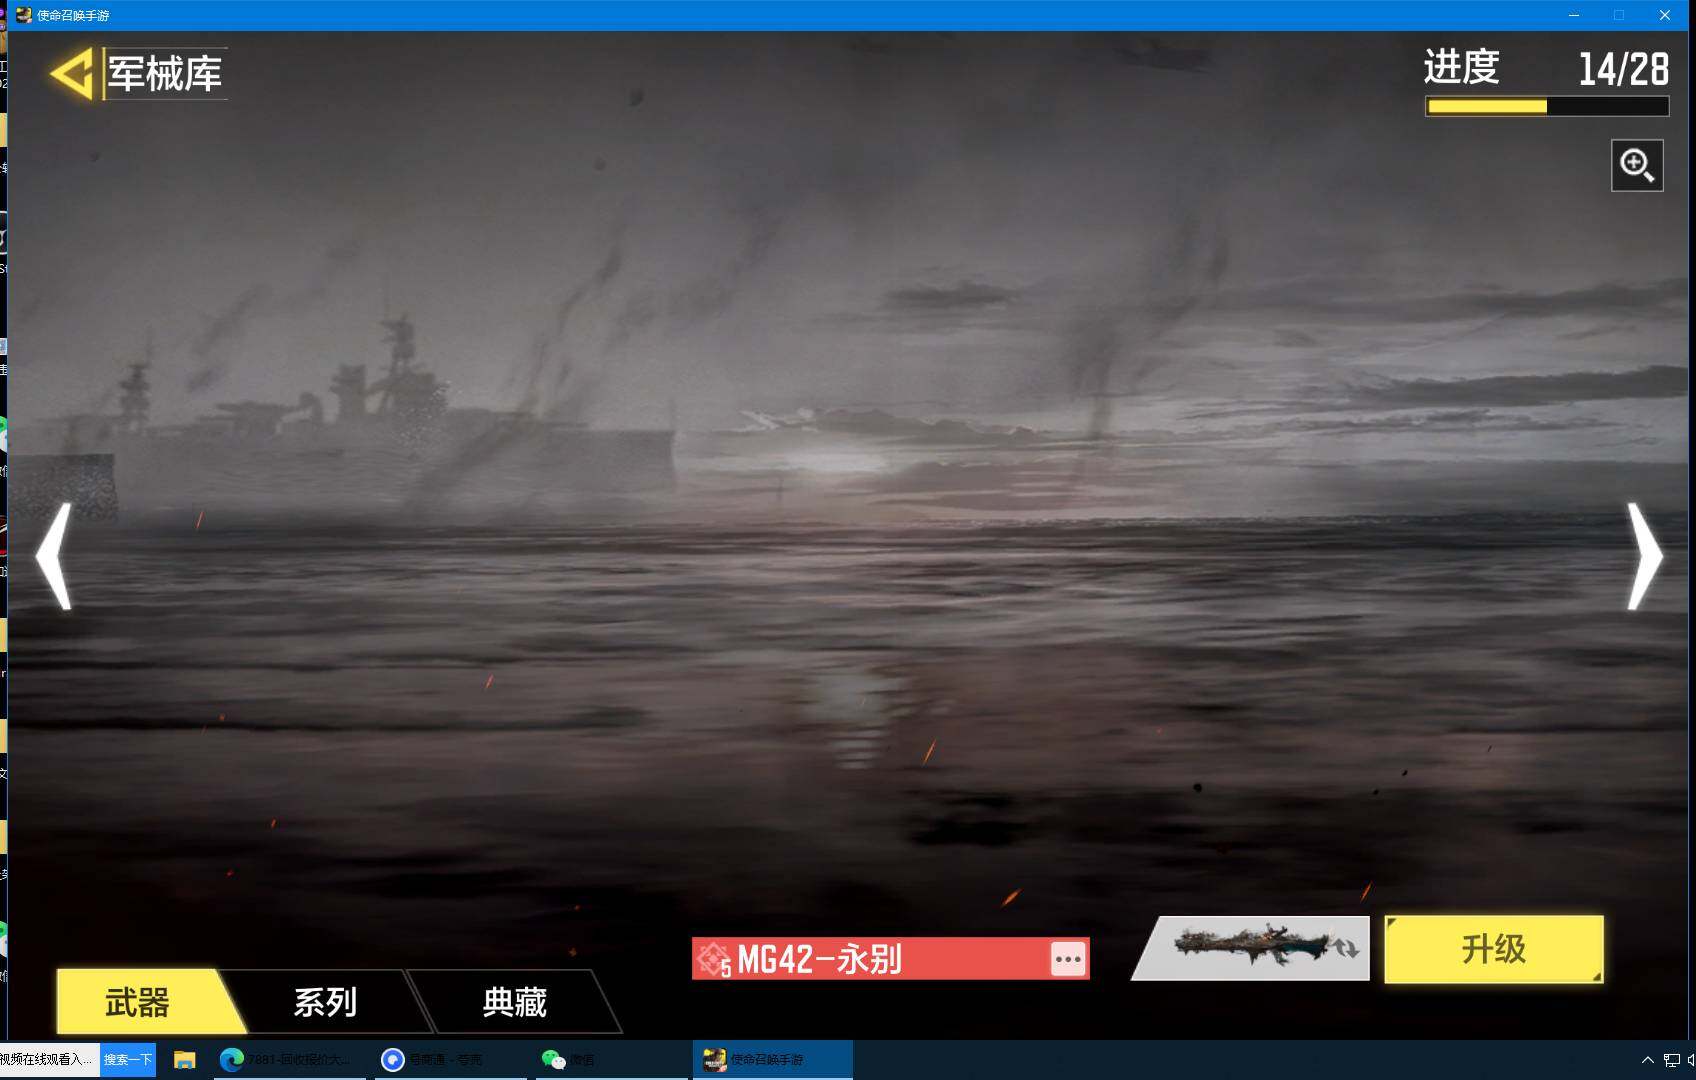The image size is (1696, 1080).
Task: Go back using the yellow arrow icon
Action: tap(71, 75)
